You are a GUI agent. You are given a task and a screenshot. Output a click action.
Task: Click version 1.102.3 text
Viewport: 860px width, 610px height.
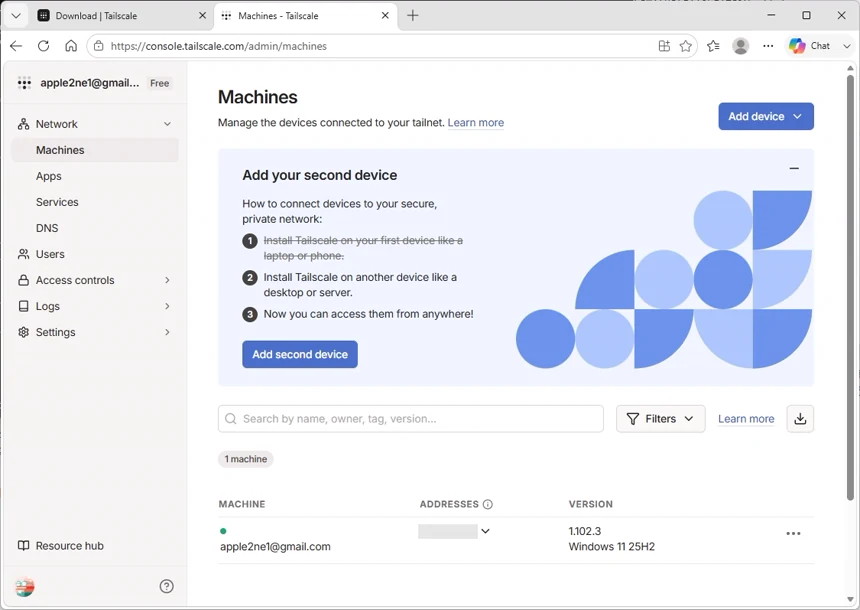point(585,531)
